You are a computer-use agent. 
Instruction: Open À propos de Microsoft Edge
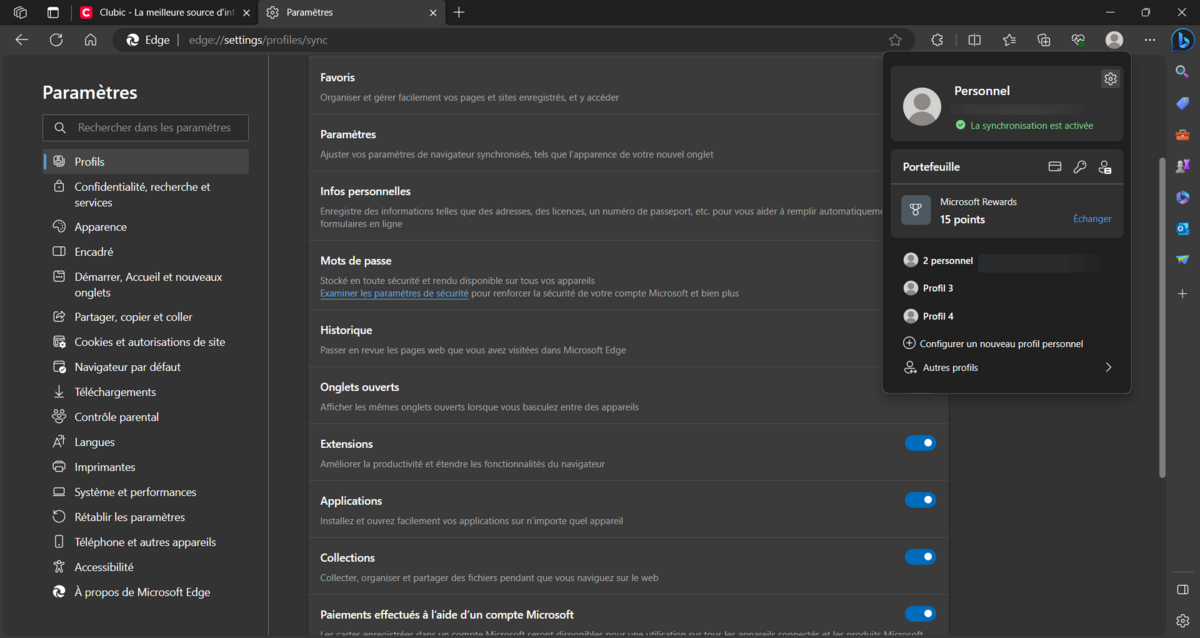coord(146,592)
